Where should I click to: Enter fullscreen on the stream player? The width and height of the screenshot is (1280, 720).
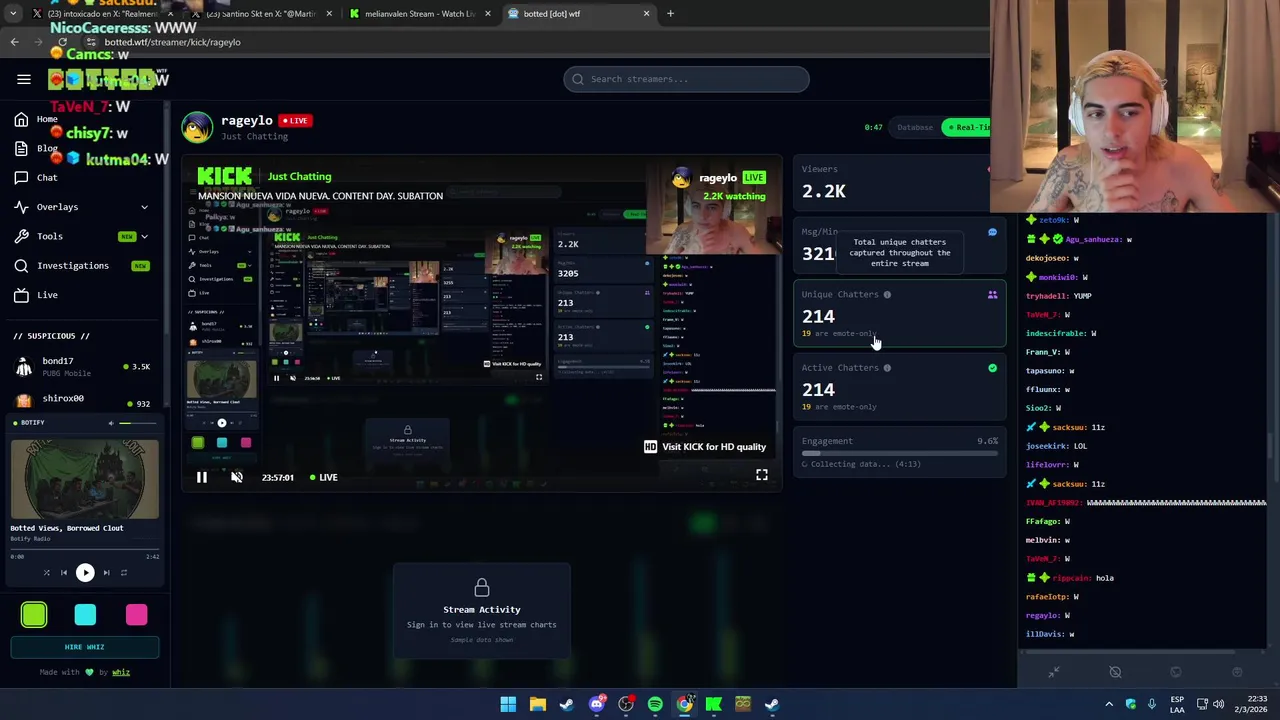(x=762, y=476)
